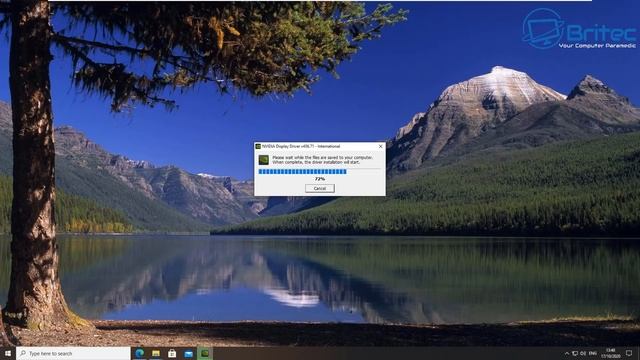Screen dimensions: 640x360
Task: Open the taskbar clock and calendar
Action: click(x=611, y=353)
